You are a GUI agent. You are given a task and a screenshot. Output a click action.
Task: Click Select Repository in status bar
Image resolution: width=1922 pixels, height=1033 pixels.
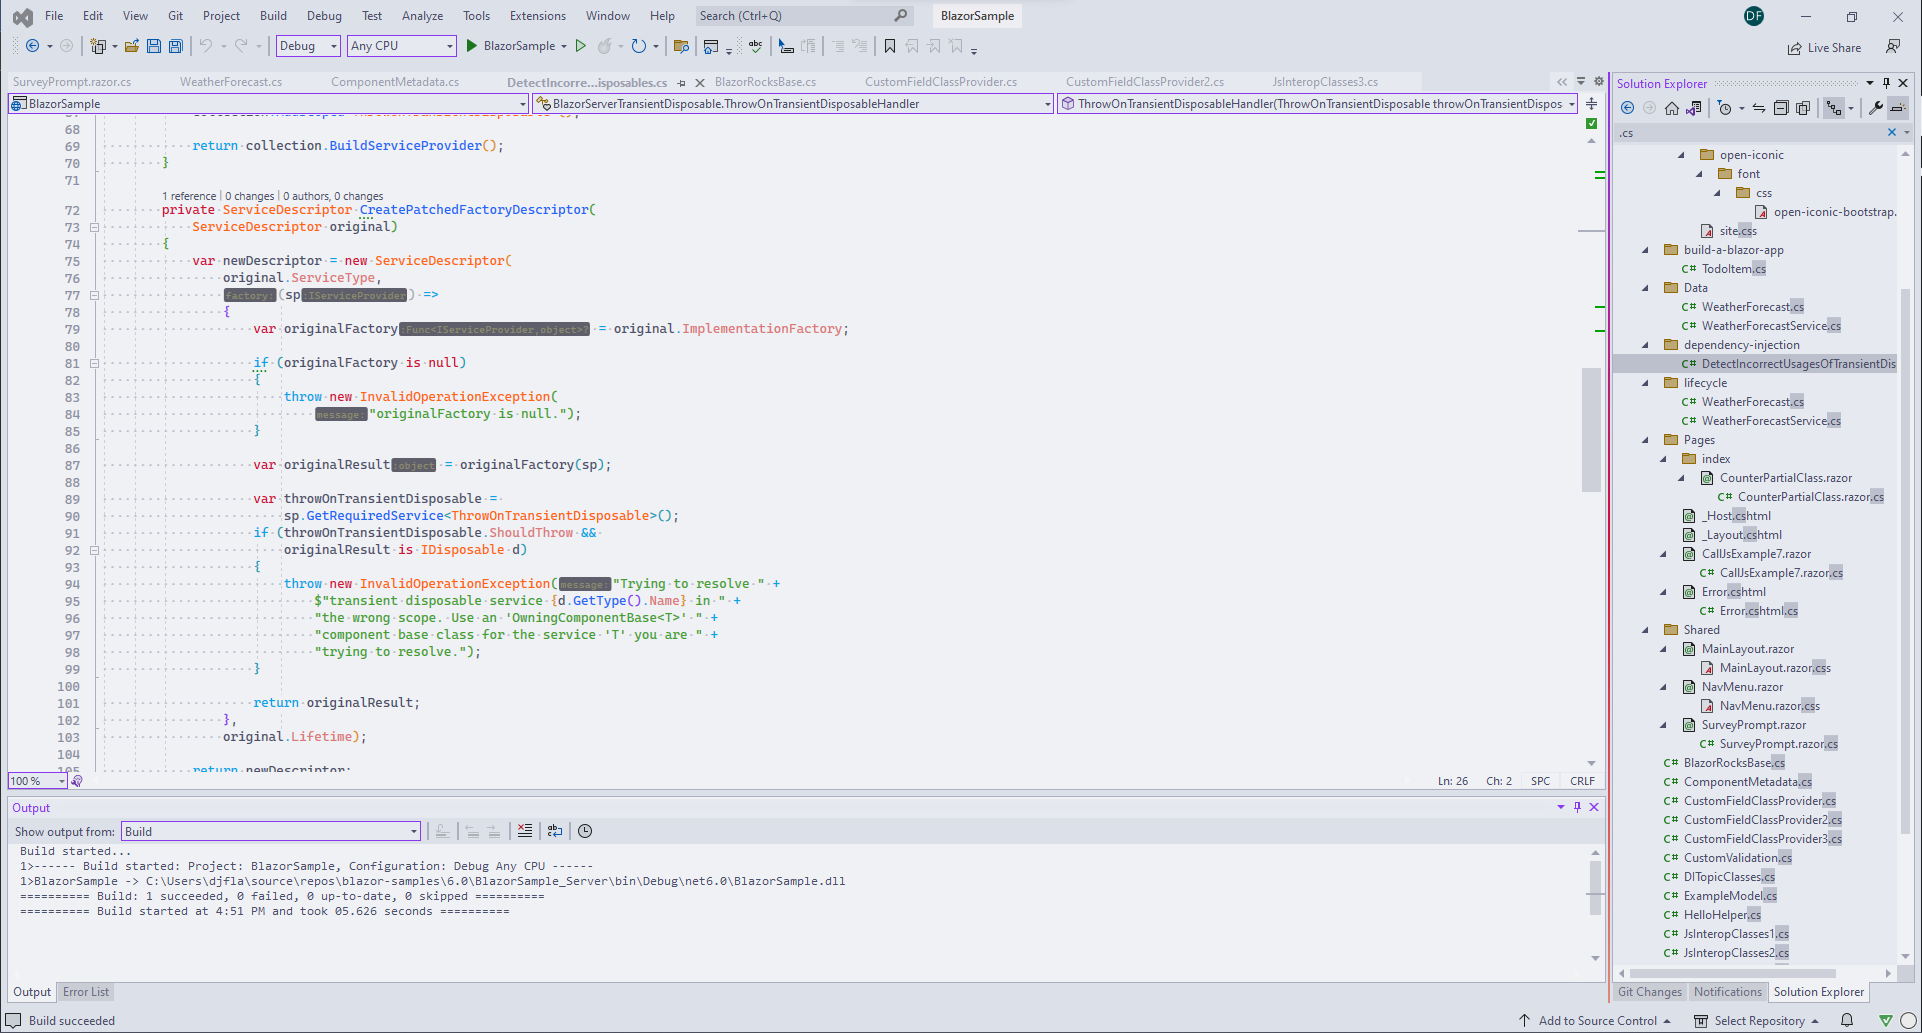click(1757, 1021)
